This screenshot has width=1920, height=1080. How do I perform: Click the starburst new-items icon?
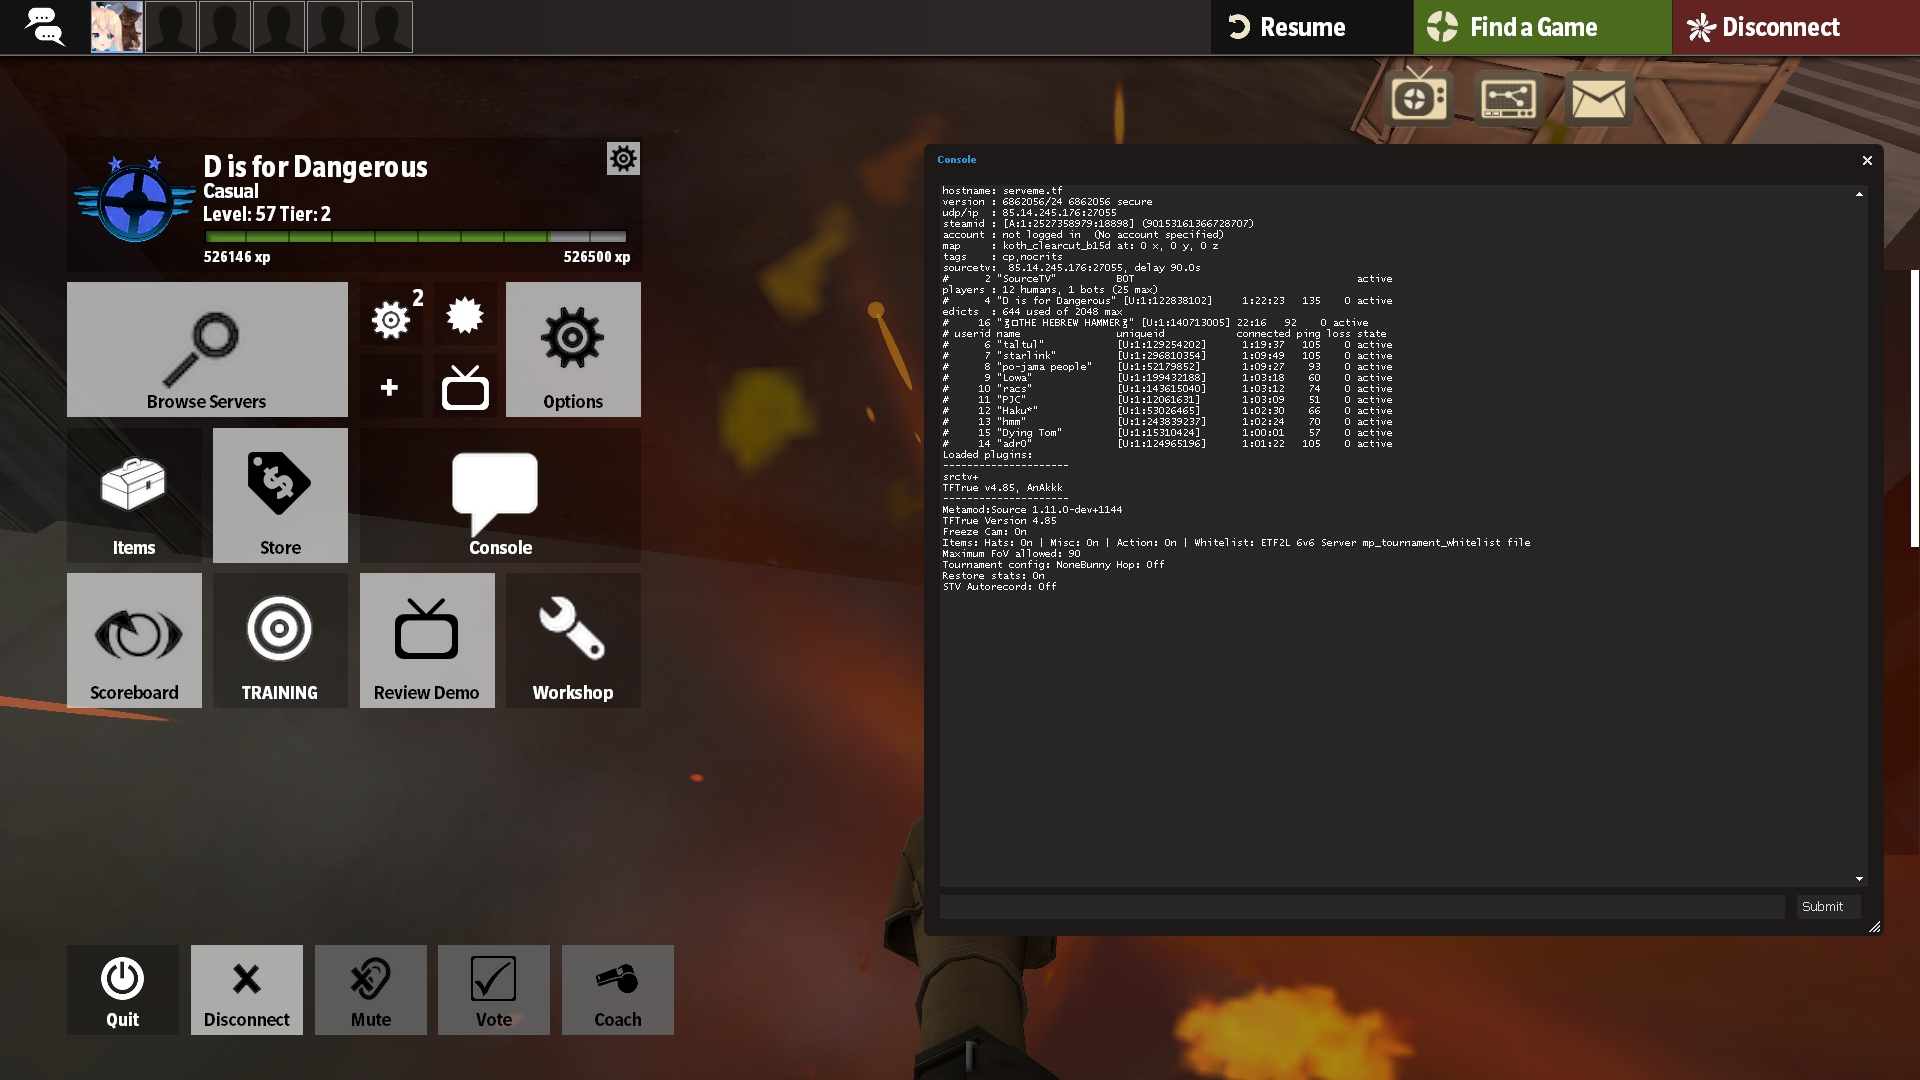point(465,316)
